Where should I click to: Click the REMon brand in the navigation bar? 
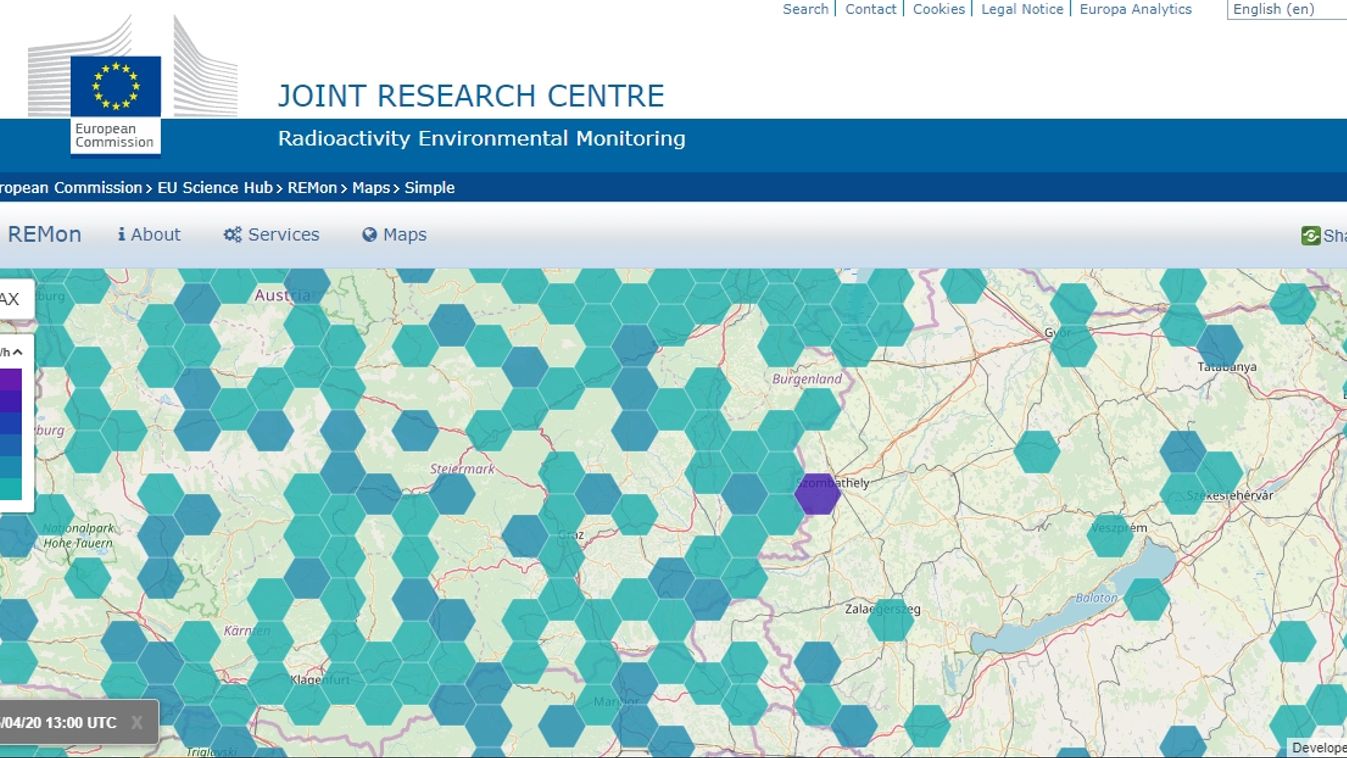click(x=44, y=235)
